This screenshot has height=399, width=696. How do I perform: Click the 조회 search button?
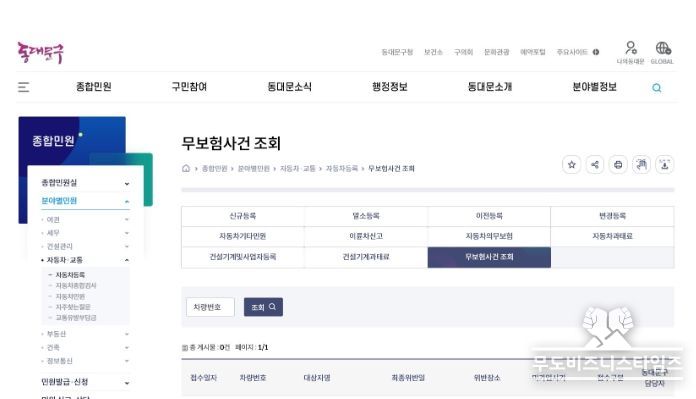click(x=263, y=307)
